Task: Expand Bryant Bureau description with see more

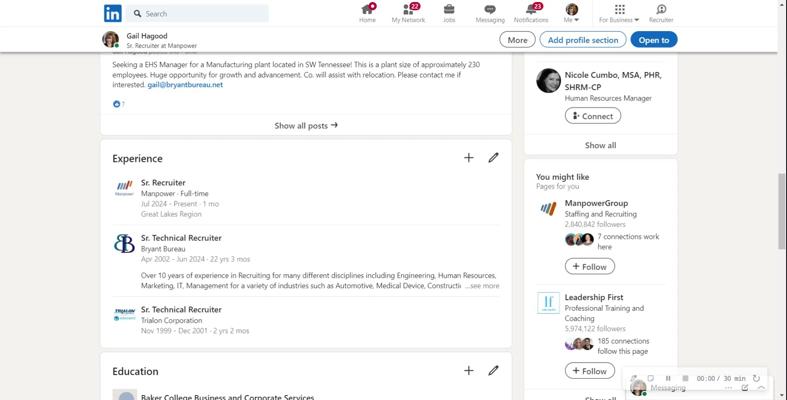Action: pos(482,286)
